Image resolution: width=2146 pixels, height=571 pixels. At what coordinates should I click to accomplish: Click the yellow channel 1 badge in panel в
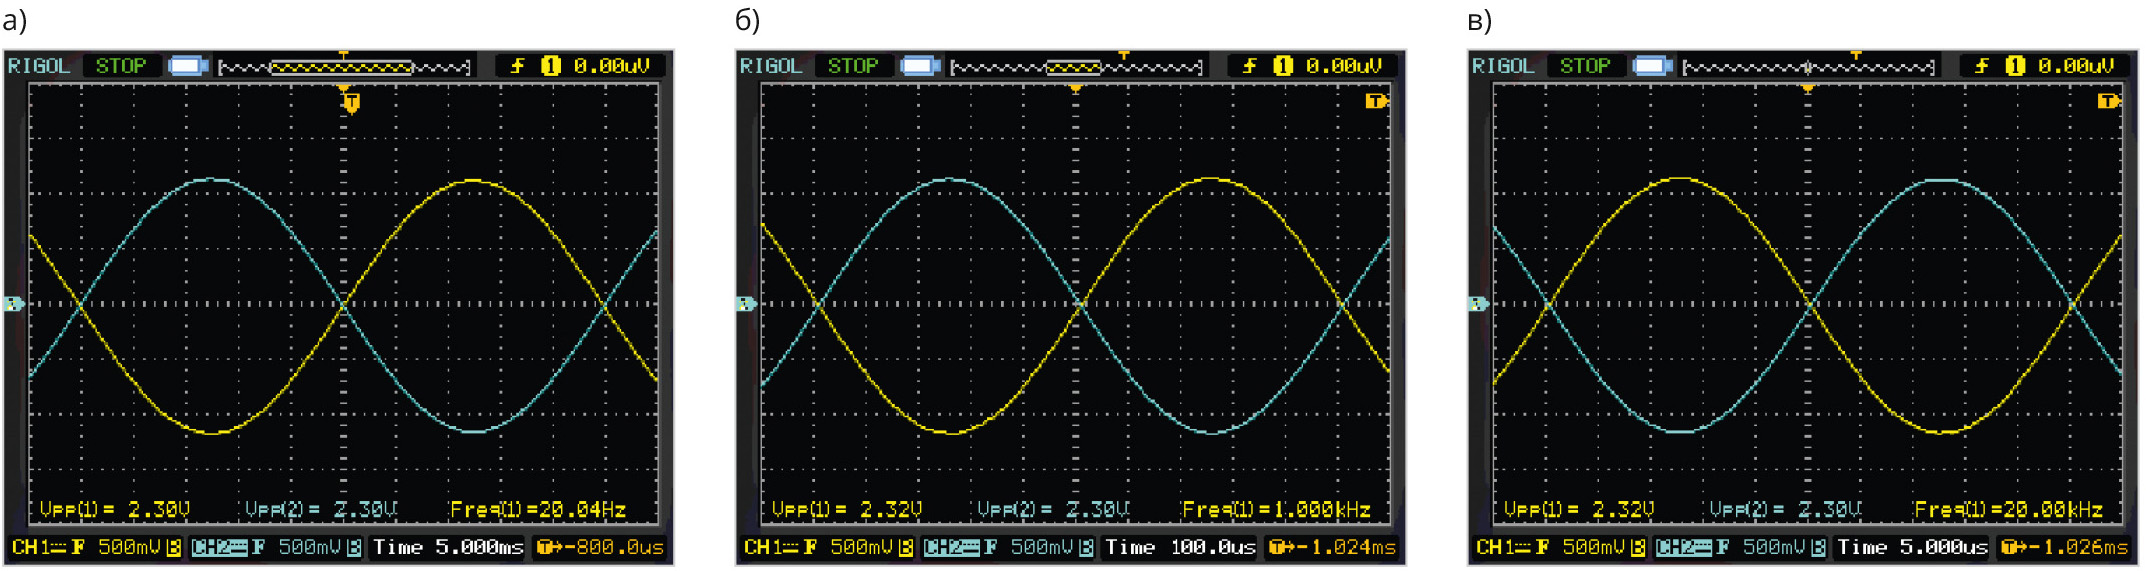(2015, 66)
